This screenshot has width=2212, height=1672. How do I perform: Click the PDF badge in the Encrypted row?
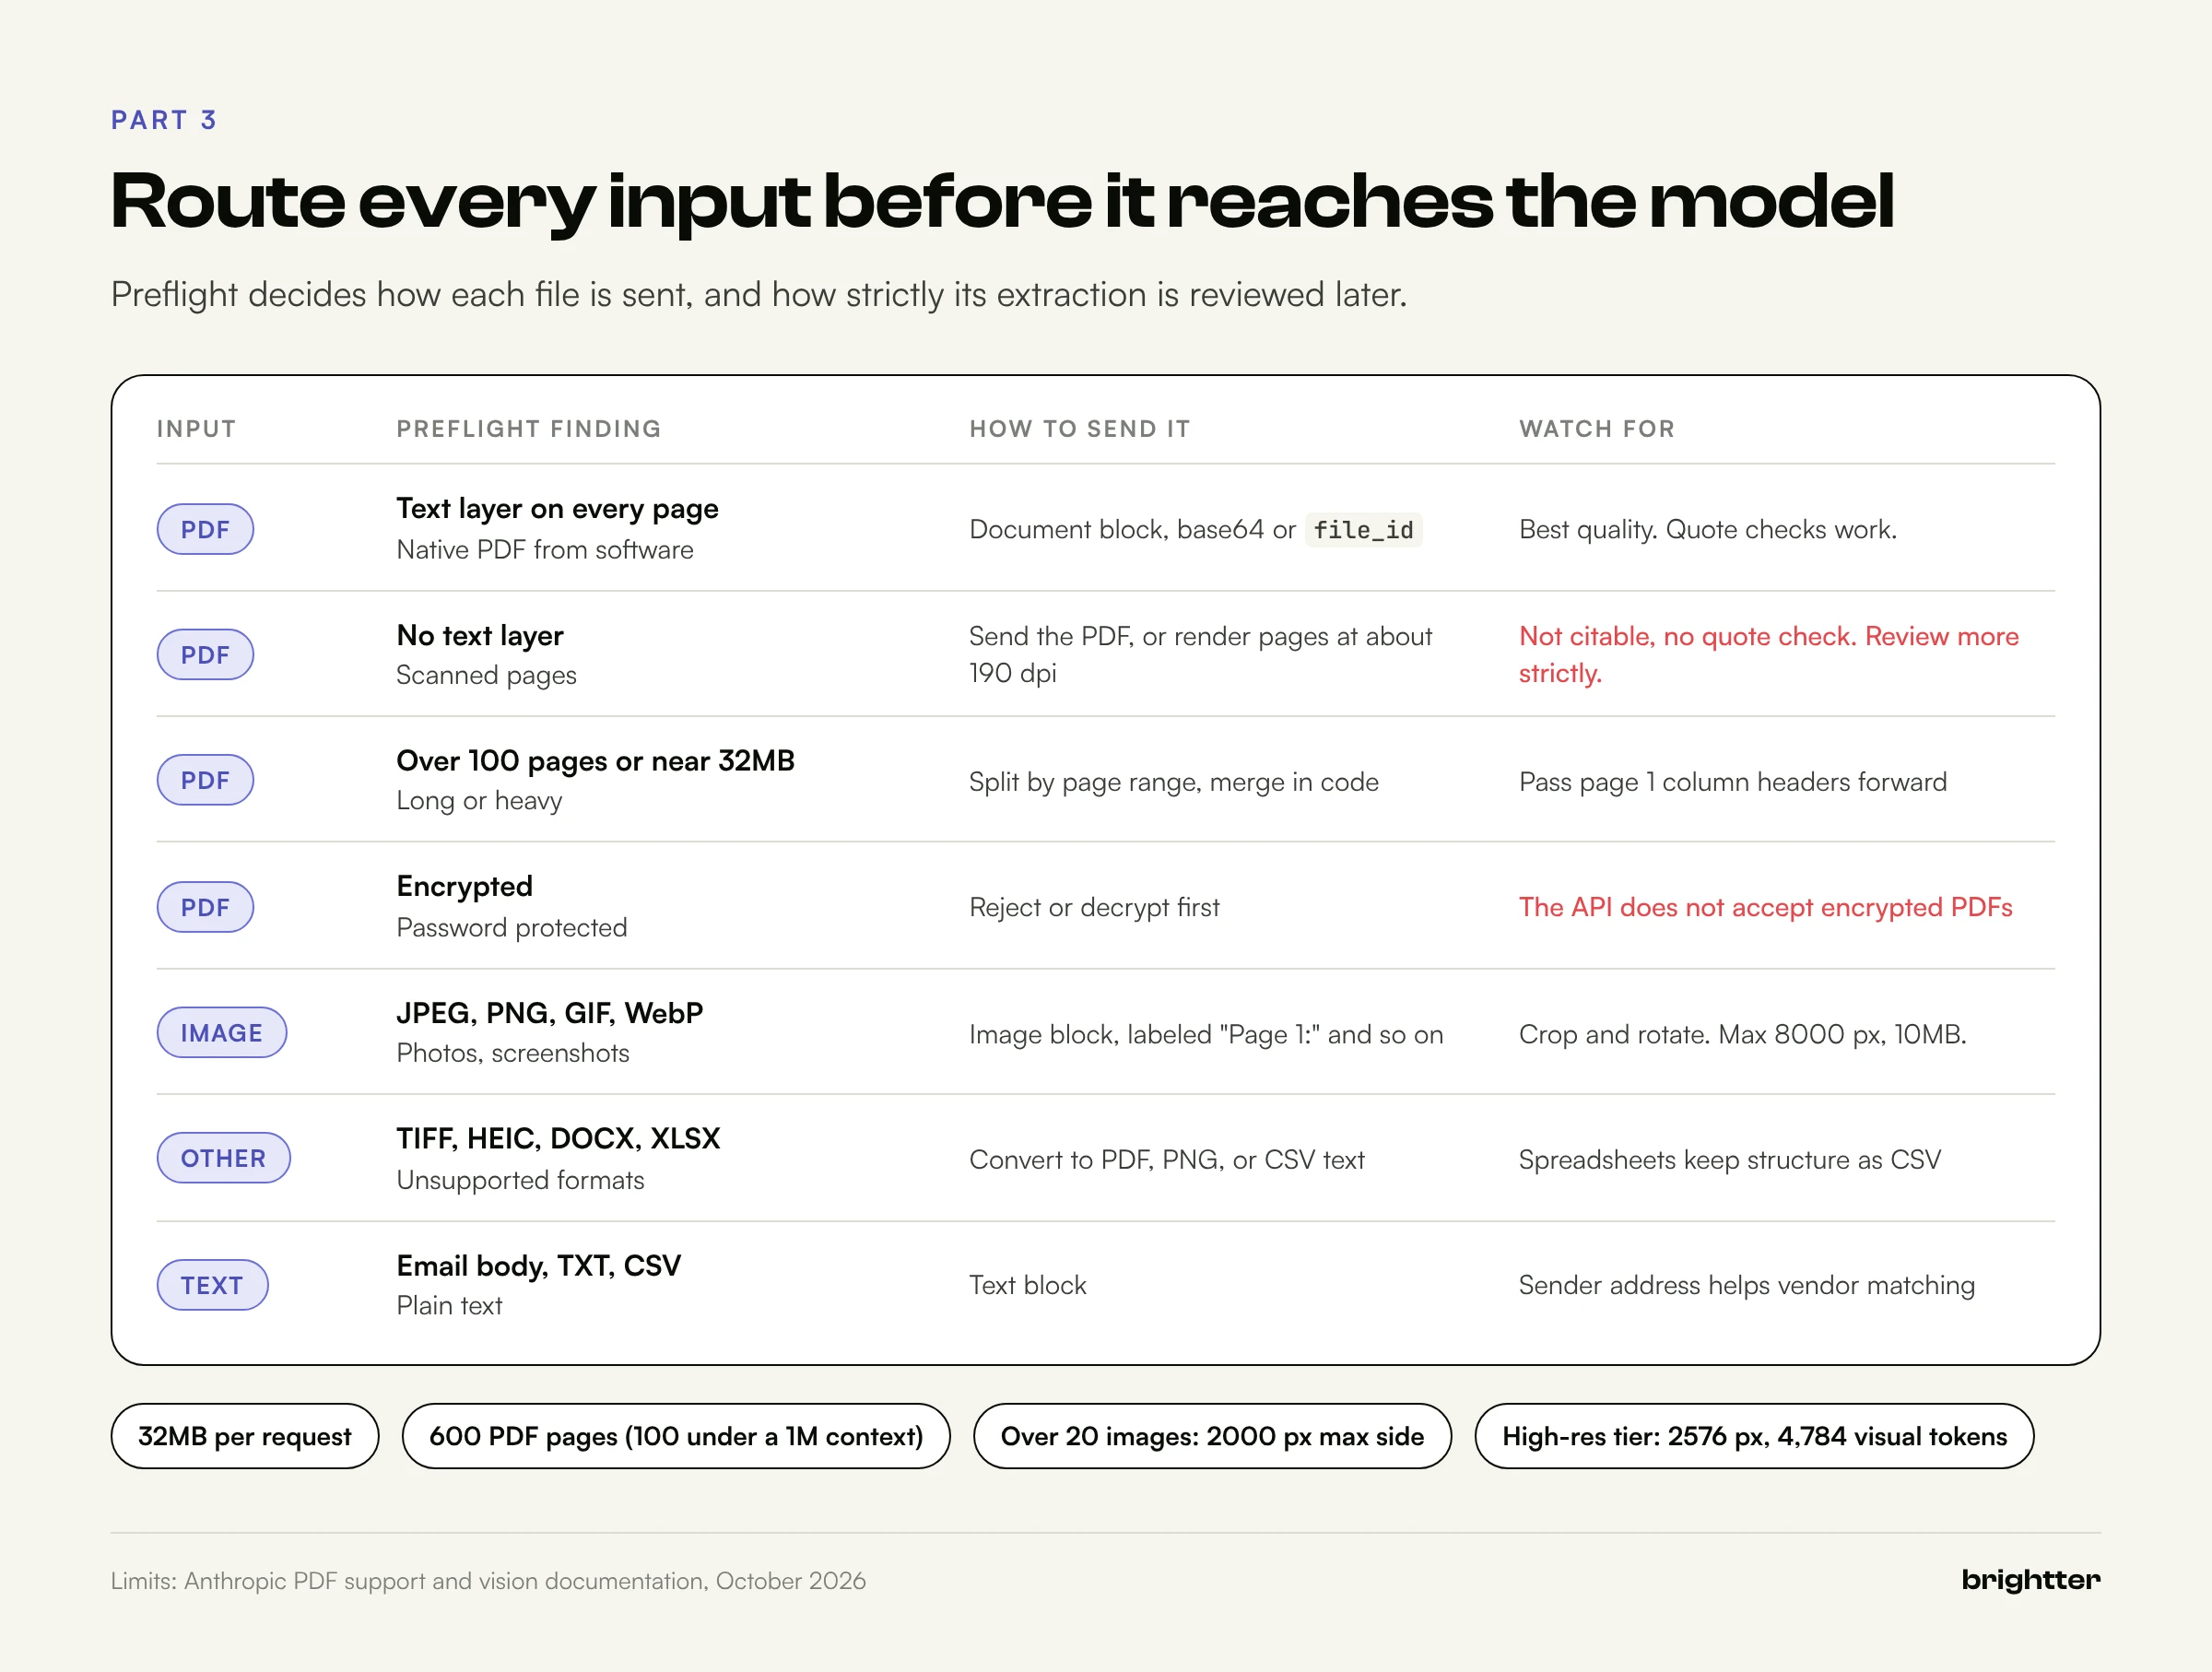(205, 907)
